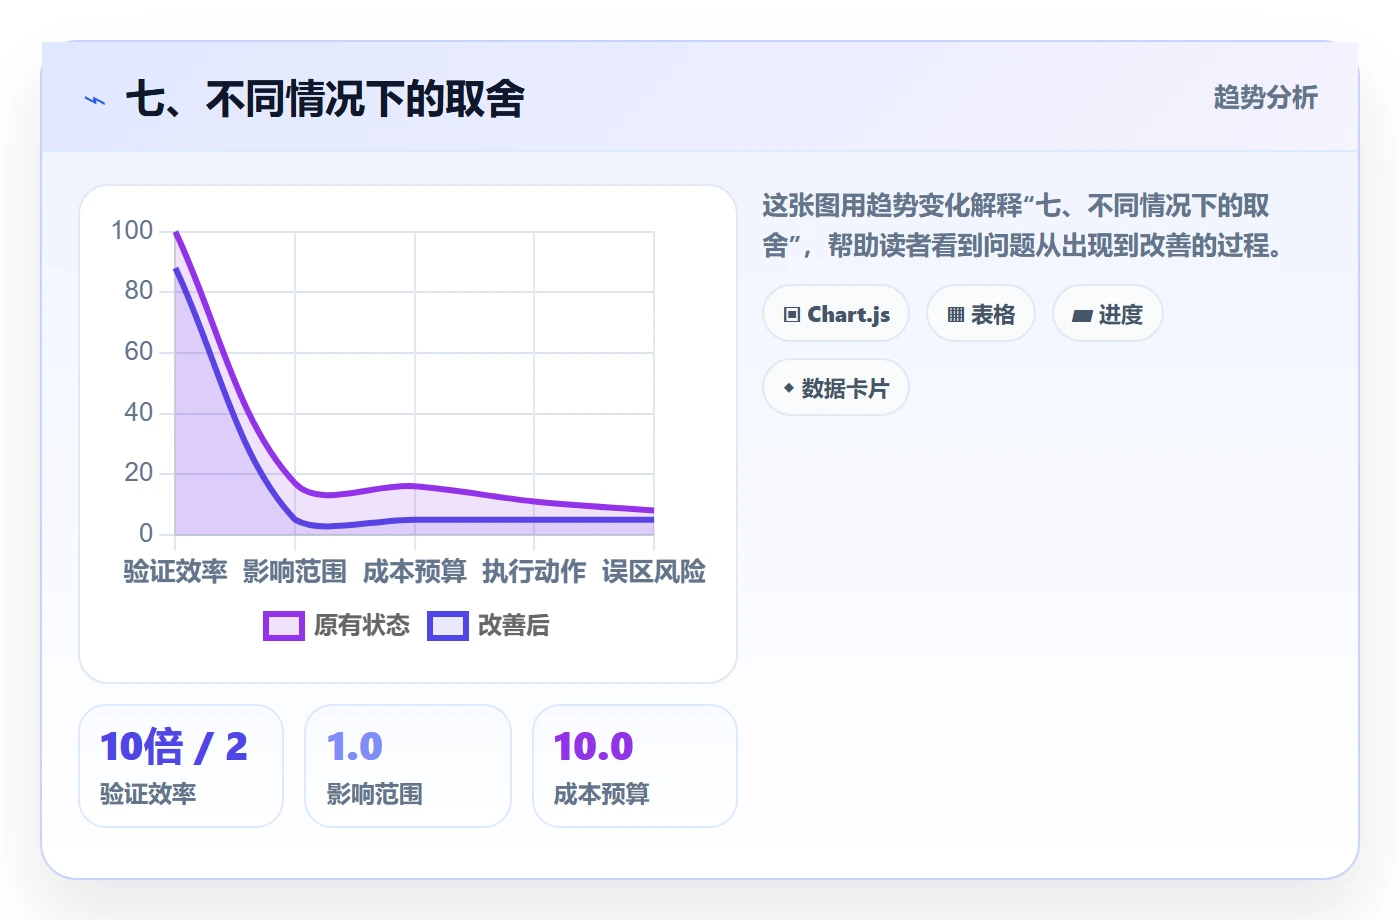
Task: Click the 趋势分析 label in header
Action: point(1265,97)
